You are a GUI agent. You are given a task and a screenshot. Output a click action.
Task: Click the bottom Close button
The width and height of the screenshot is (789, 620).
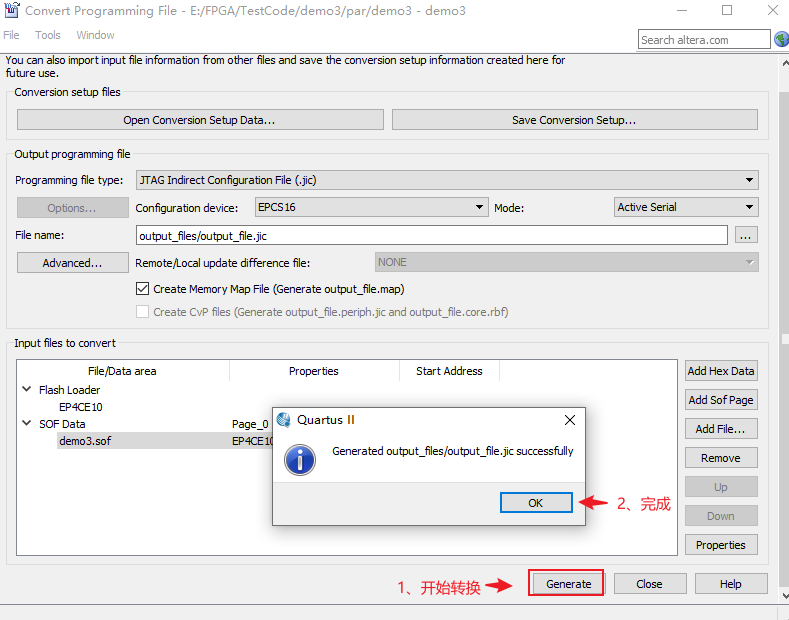pos(650,584)
